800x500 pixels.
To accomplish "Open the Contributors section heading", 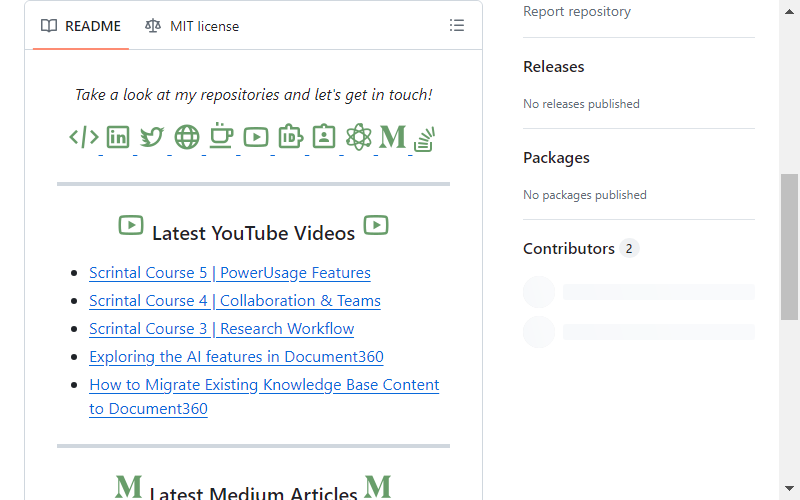I will [569, 248].
